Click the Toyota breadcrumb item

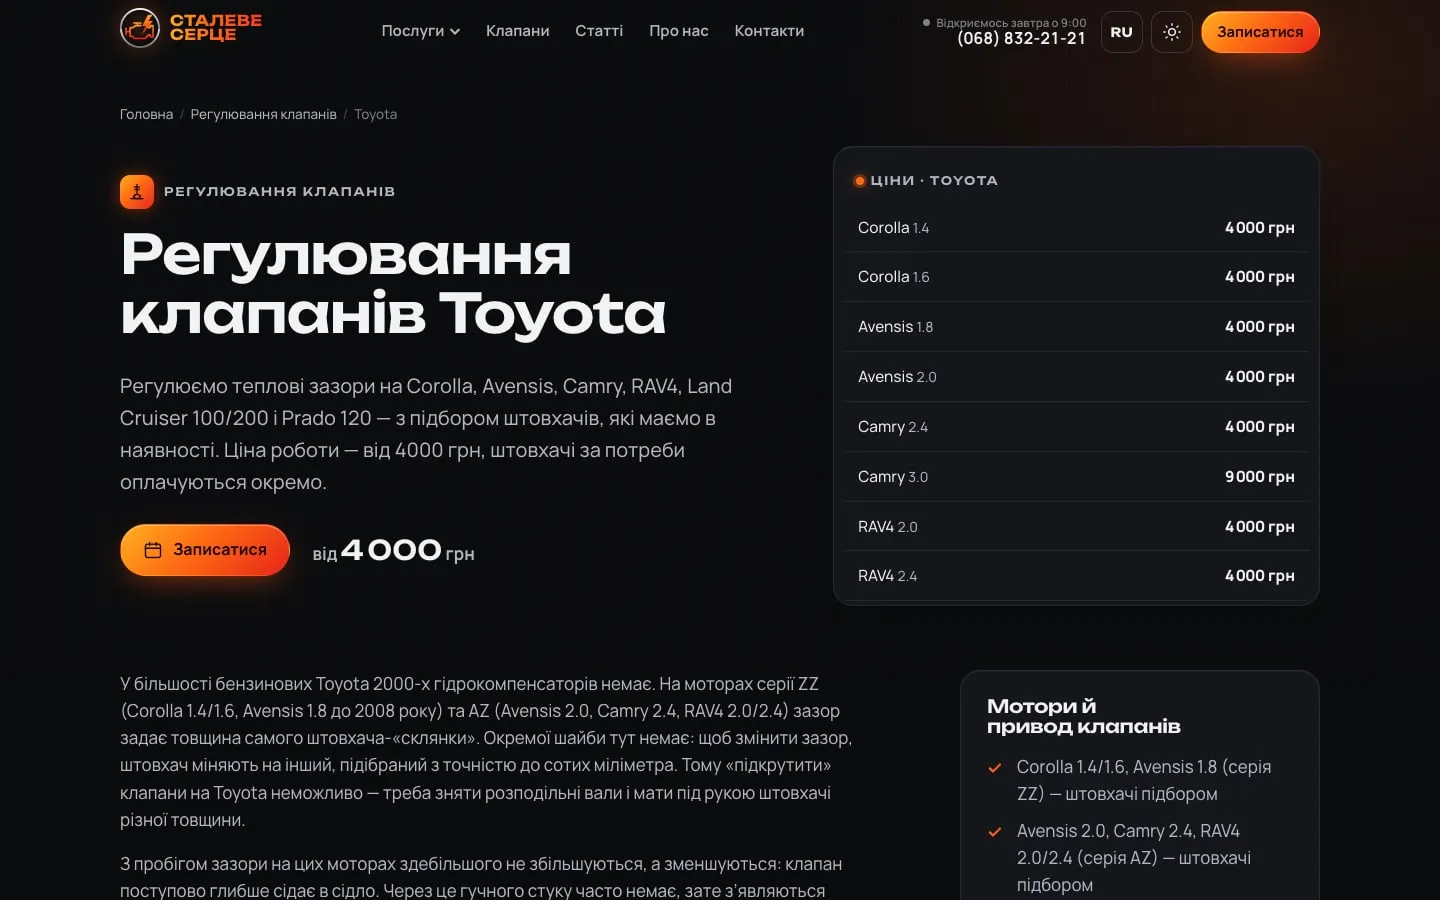click(376, 114)
